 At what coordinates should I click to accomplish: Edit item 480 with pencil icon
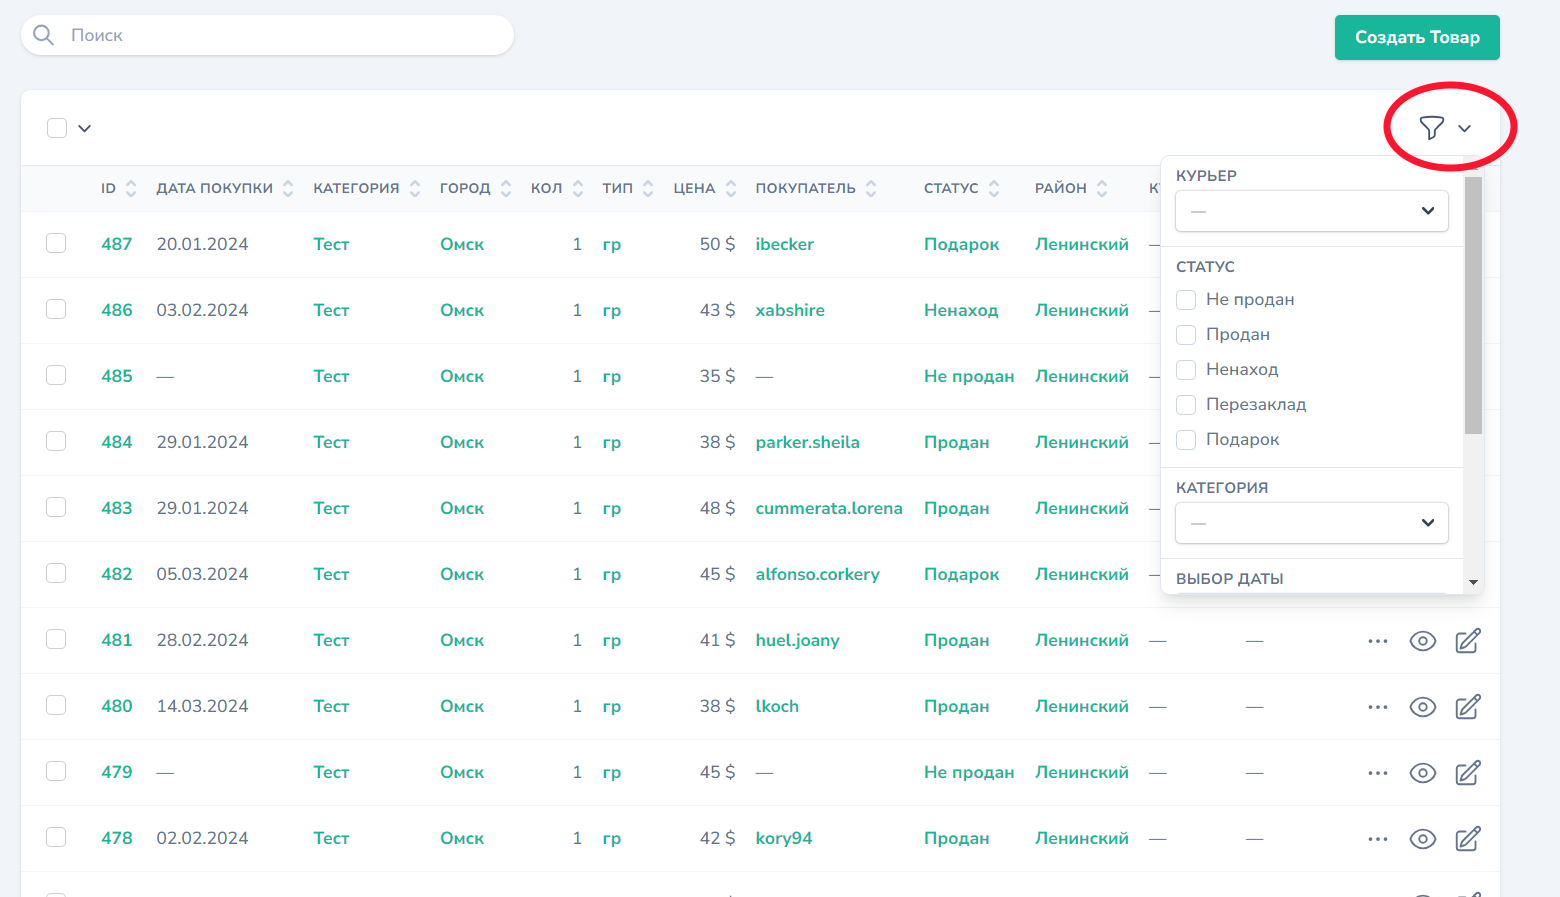(1467, 707)
